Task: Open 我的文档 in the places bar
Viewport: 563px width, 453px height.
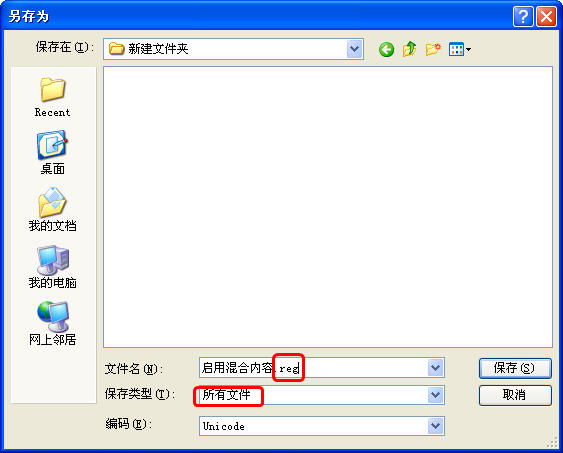Action: (x=52, y=210)
